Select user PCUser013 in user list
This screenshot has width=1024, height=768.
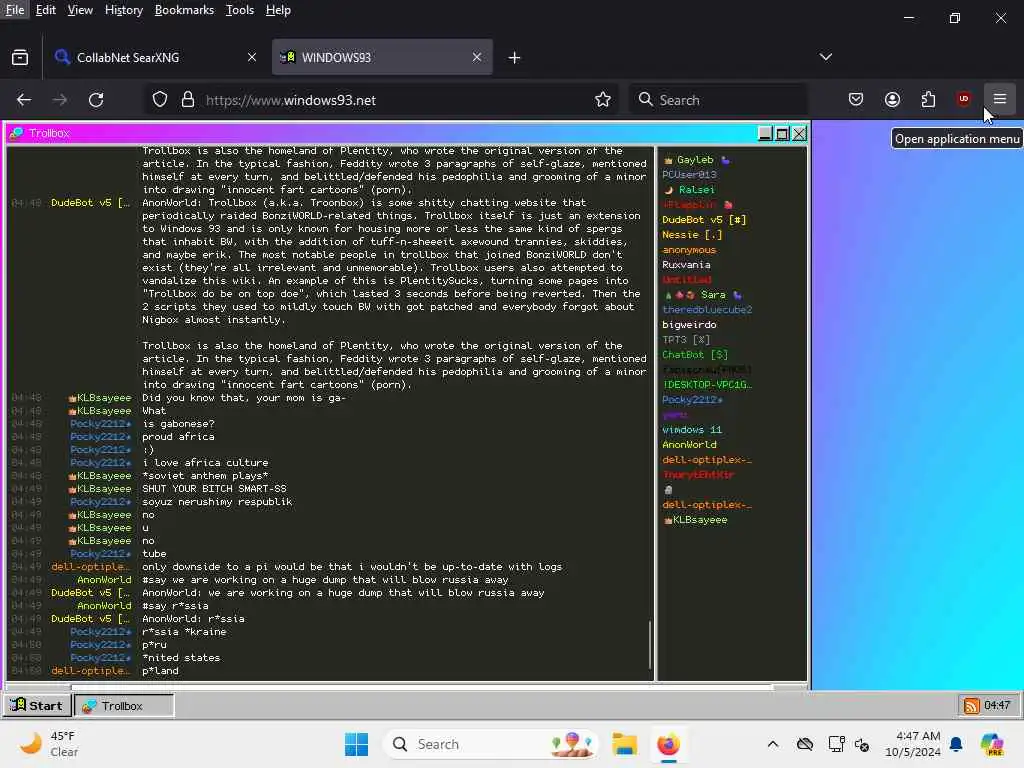(689, 174)
